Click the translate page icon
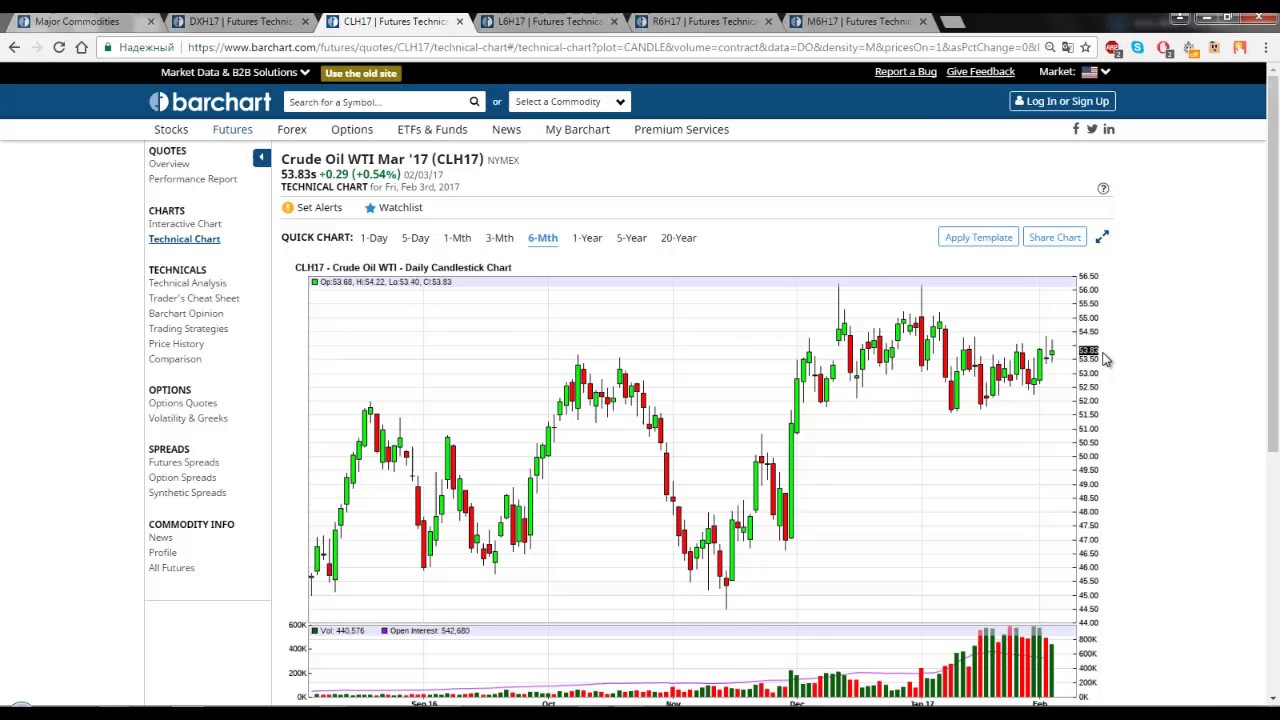The image size is (1280, 720). click(1067, 47)
